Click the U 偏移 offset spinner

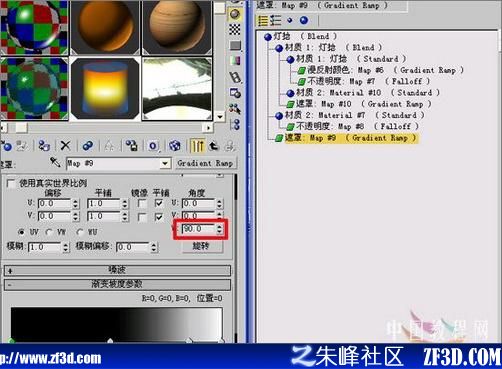pyautogui.click(x=76, y=204)
